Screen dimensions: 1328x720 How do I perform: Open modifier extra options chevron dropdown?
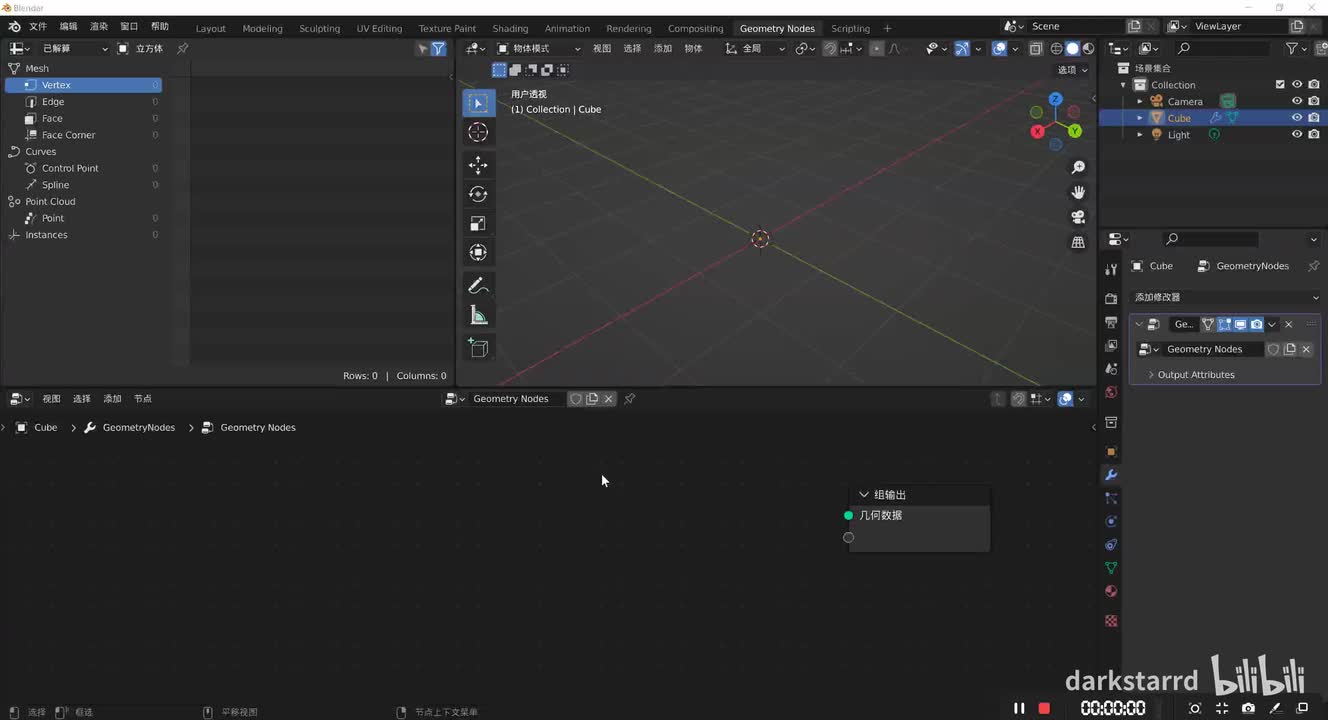pyautogui.click(x=1272, y=324)
